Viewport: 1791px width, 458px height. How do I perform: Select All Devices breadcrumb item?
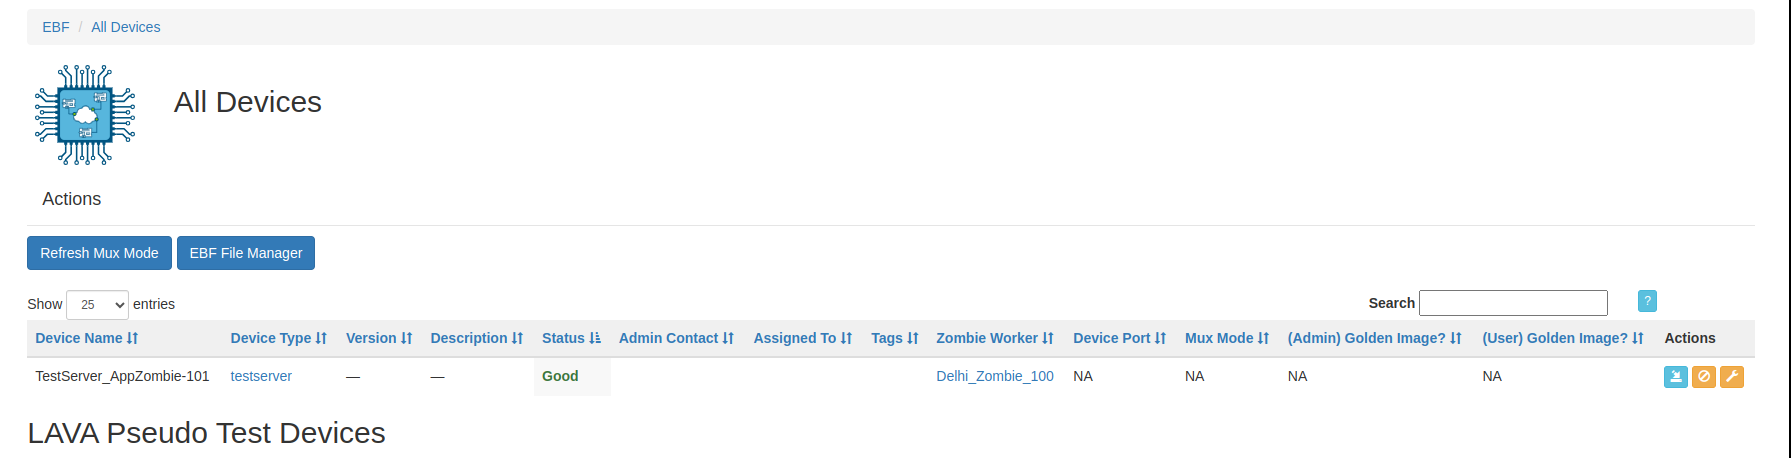[126, 27]
